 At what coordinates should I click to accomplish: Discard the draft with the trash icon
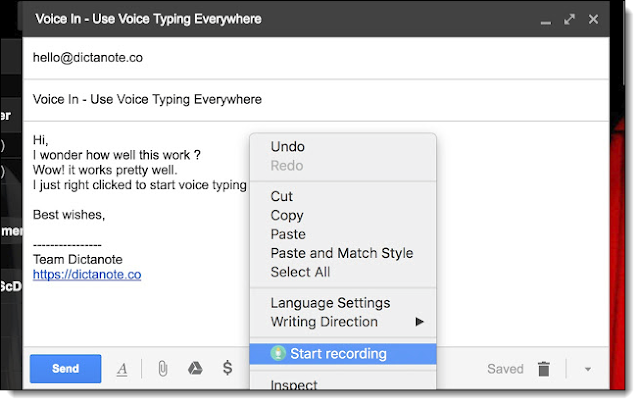[543, 369]
